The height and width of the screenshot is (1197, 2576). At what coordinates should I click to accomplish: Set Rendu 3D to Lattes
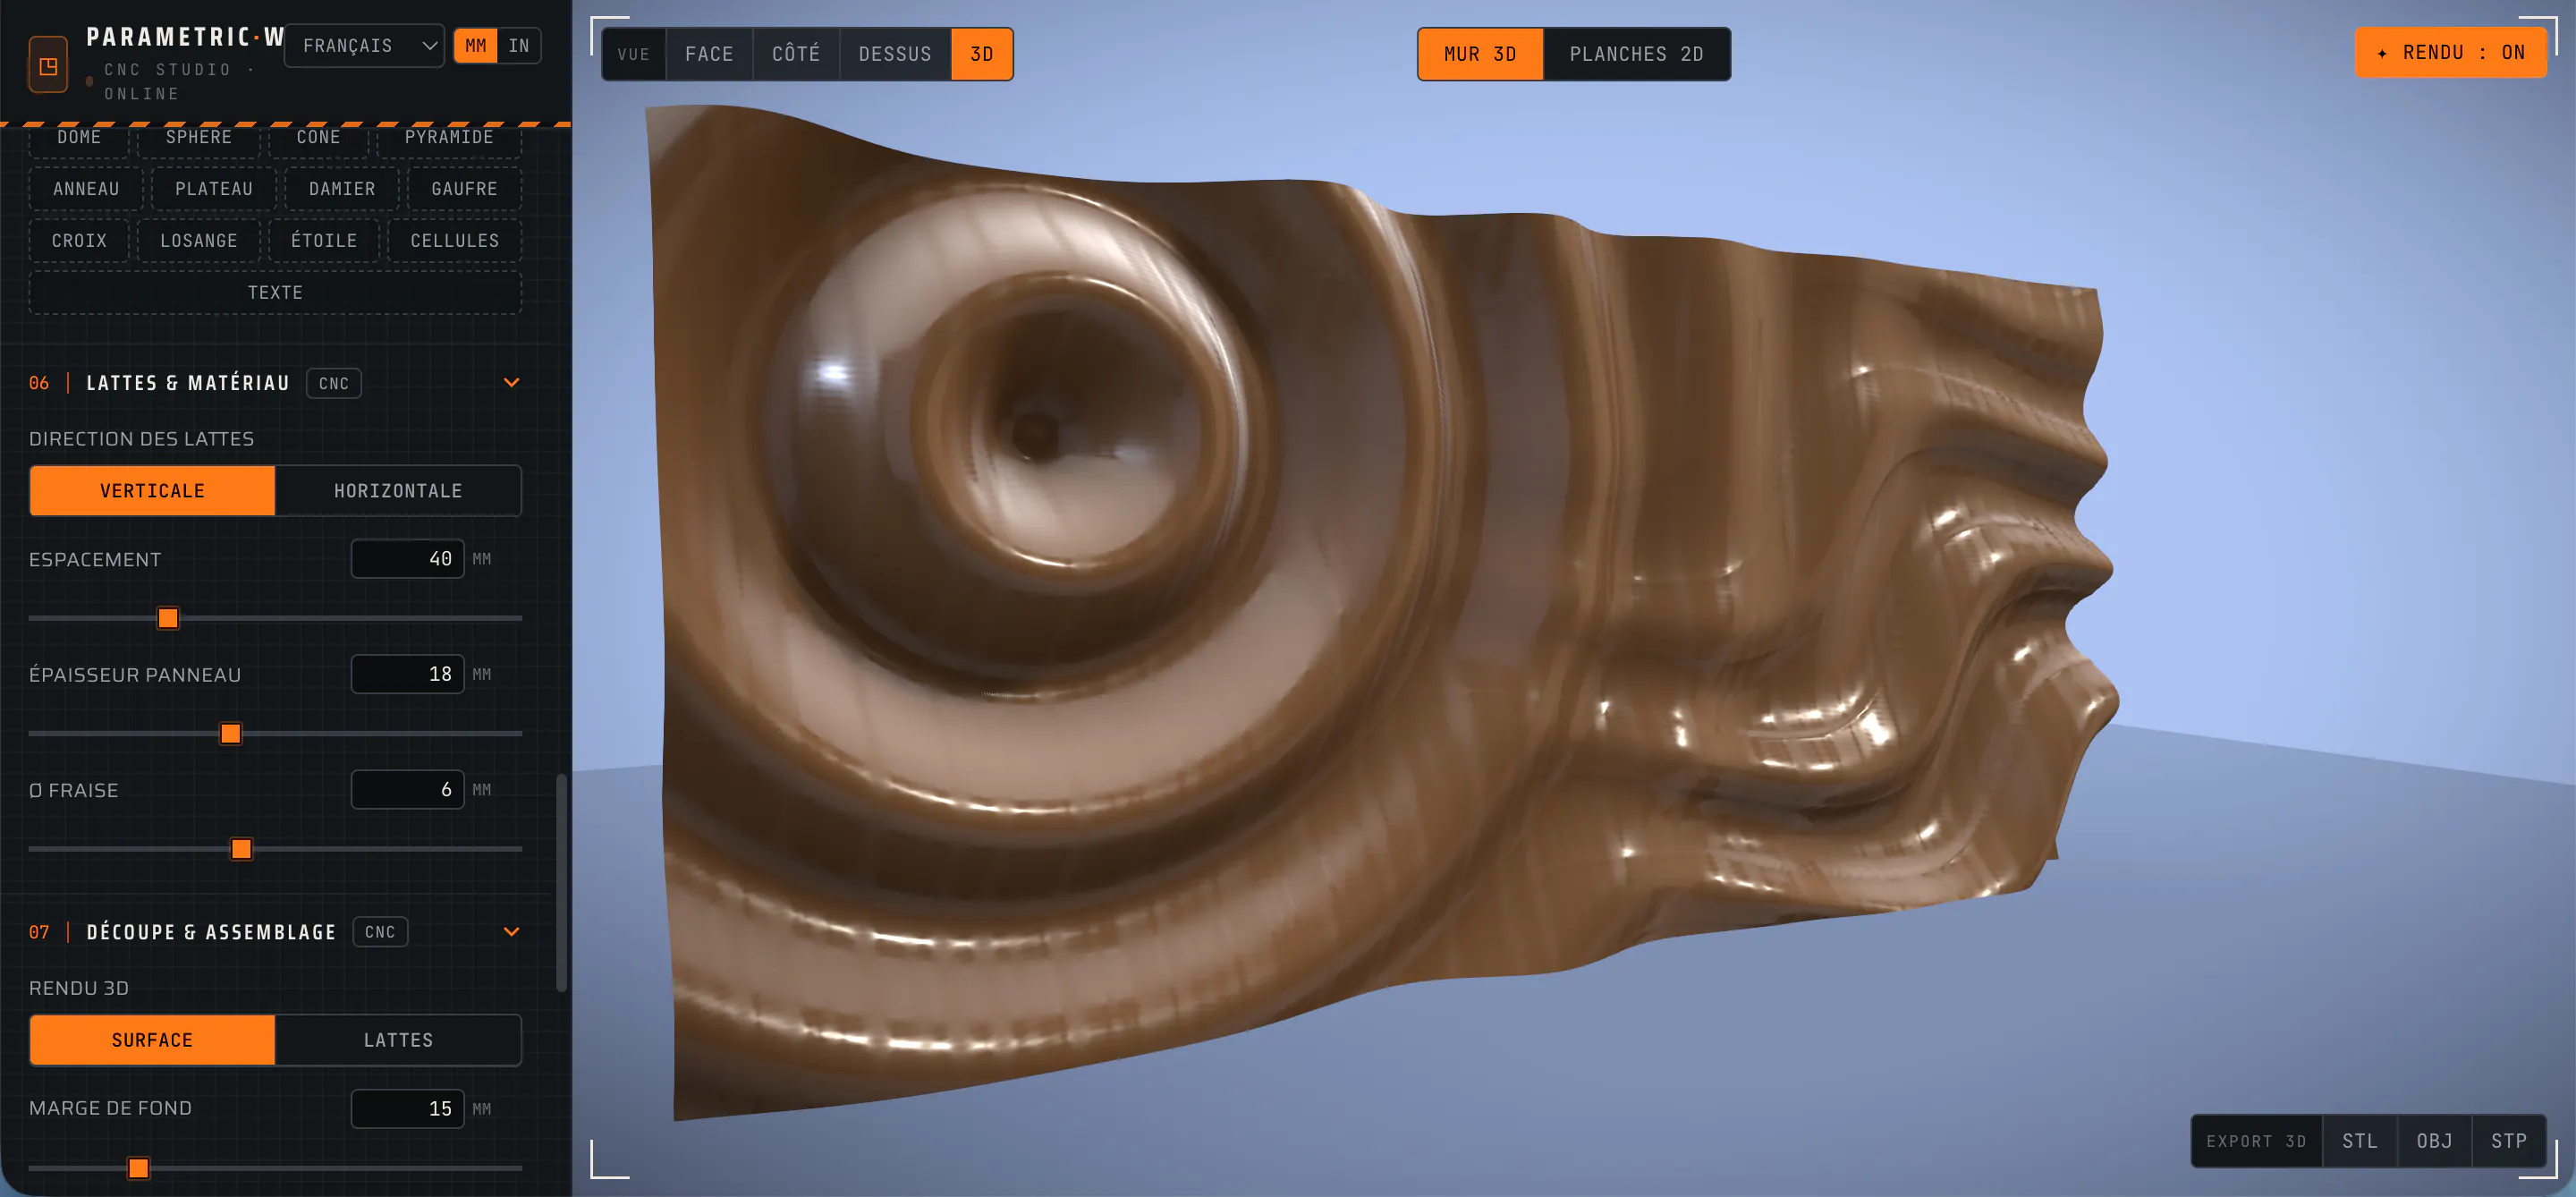[398, 1040]
